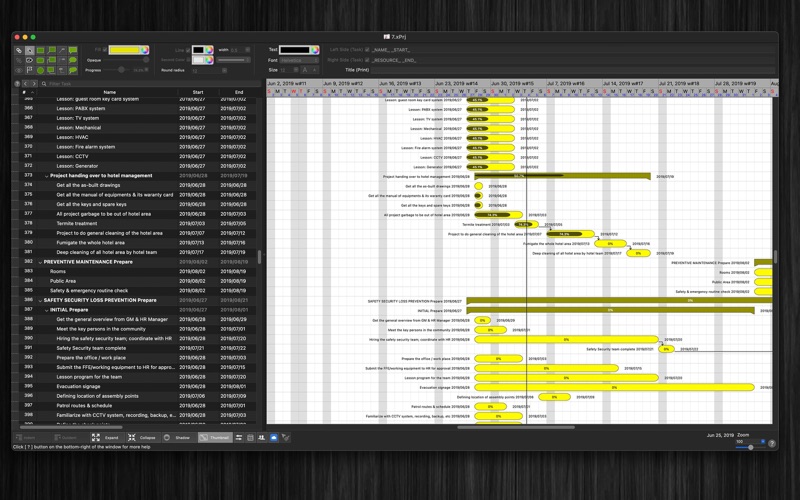Click the Filter Task search field
Viewport: 800px width, 500px height.
tap(151, 84)
